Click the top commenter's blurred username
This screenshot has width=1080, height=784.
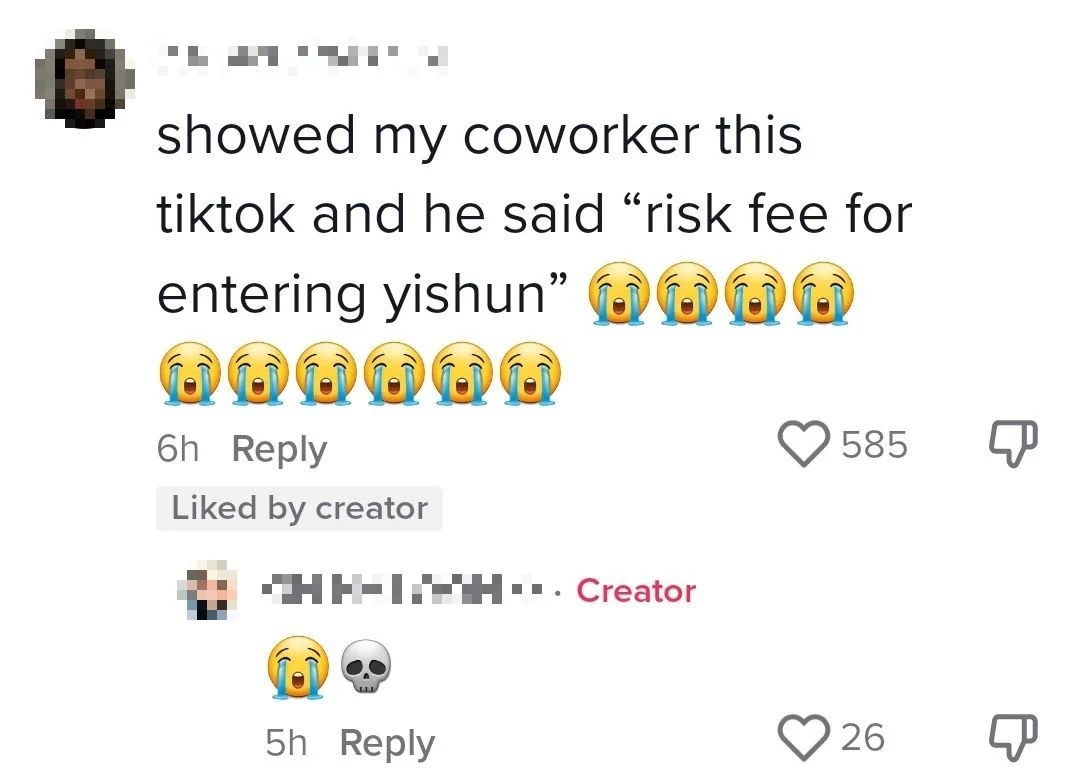302,58
